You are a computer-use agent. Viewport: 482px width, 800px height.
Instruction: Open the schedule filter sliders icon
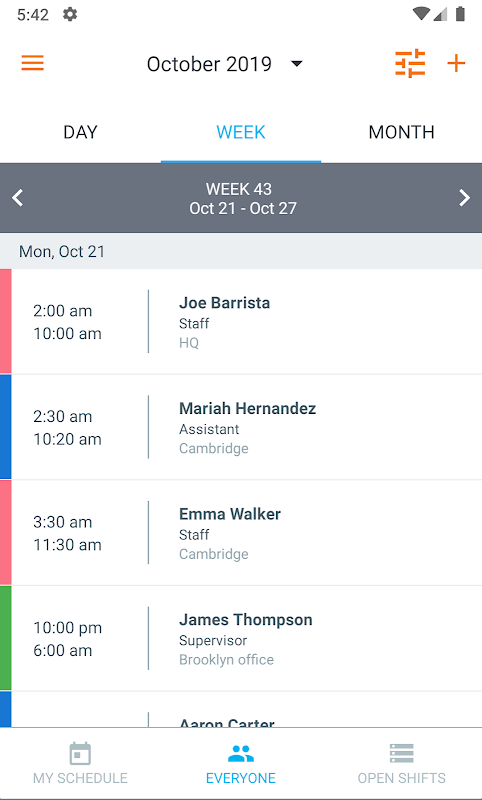(410, 63)
